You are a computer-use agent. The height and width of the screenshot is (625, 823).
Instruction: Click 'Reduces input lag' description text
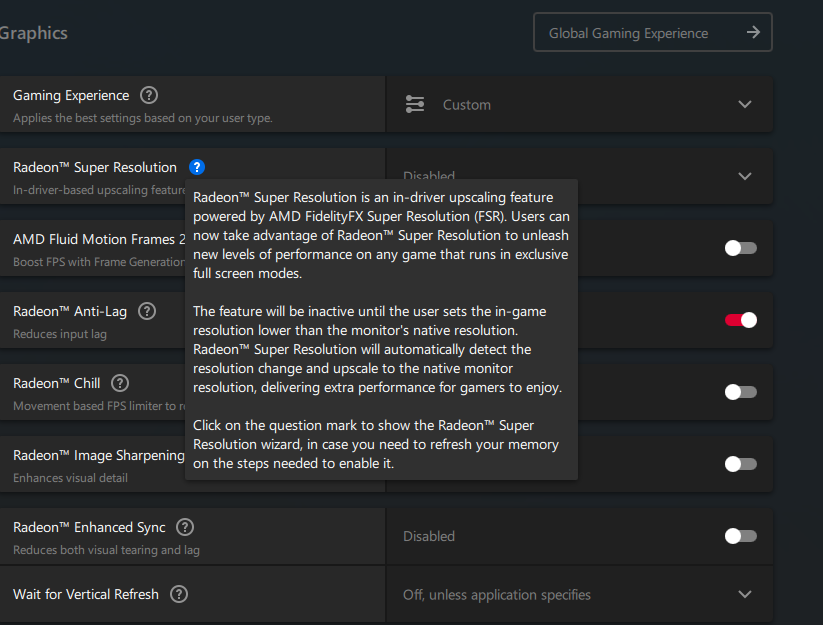coord(60,334)
